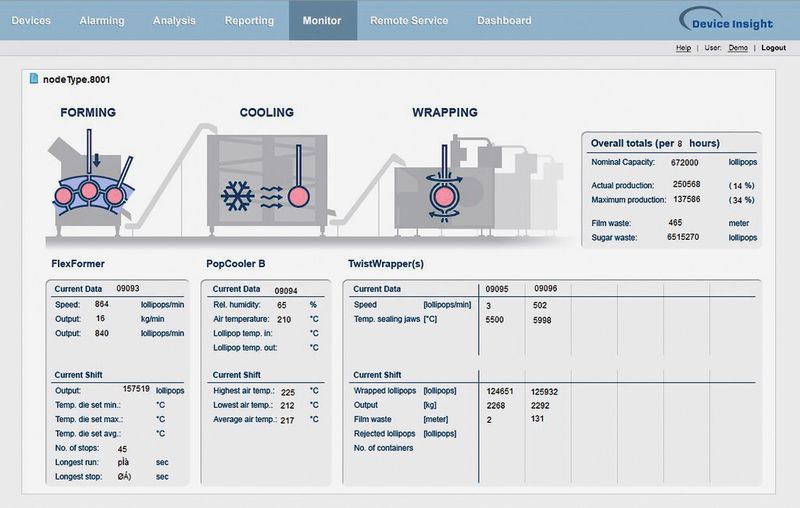Click the forming press down-arrow icon

click(96, 163)
